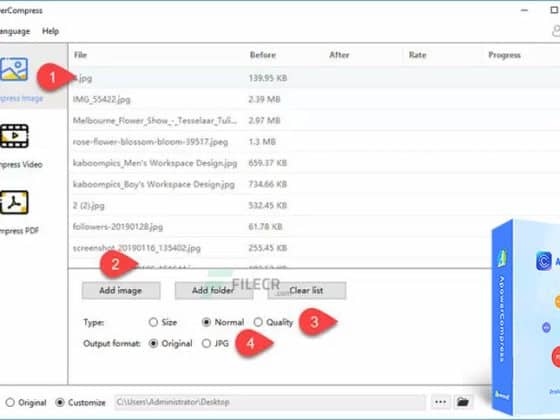The width and height of the screenshot is (560, 420).
Task: Open the Compress PDF icon
Action: [x=14, y=202]
